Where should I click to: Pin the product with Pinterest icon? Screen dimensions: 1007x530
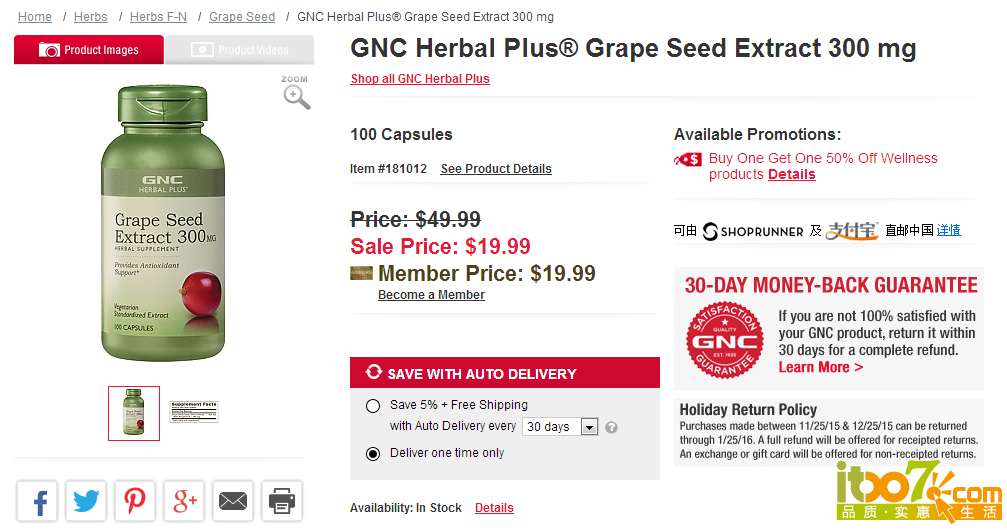(135, 500)
